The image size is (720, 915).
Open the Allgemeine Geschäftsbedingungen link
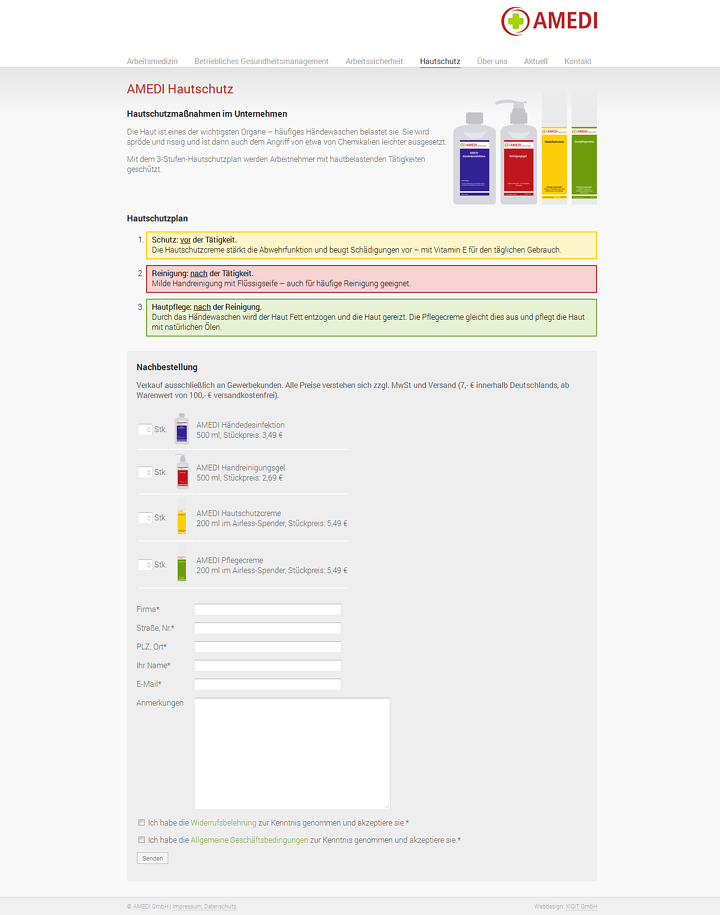point(249,840)
